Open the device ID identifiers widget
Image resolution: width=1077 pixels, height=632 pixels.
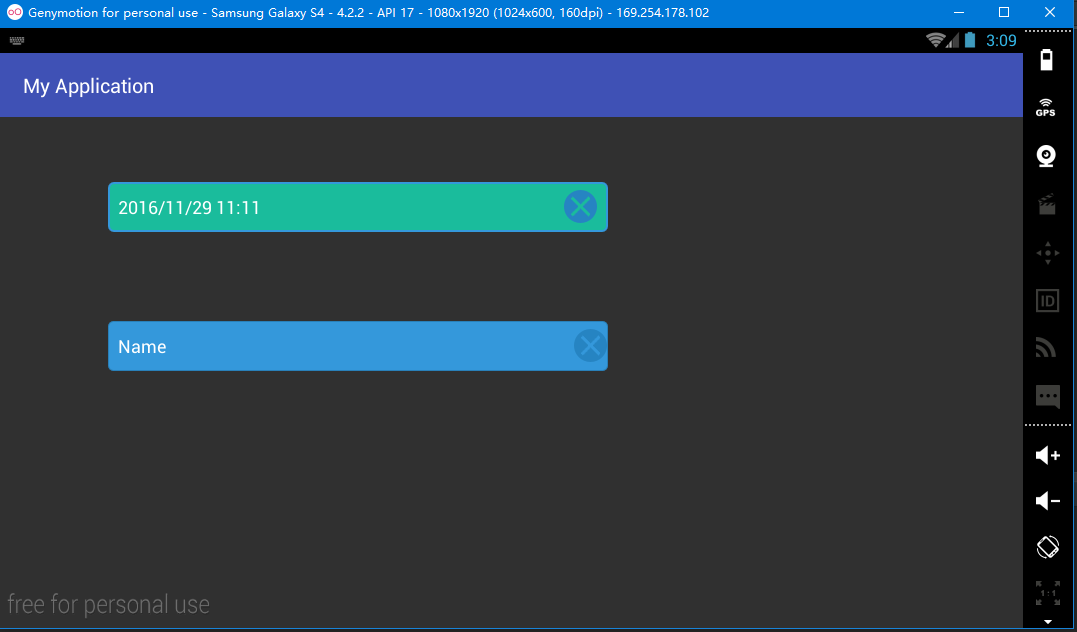[1047, 301]
